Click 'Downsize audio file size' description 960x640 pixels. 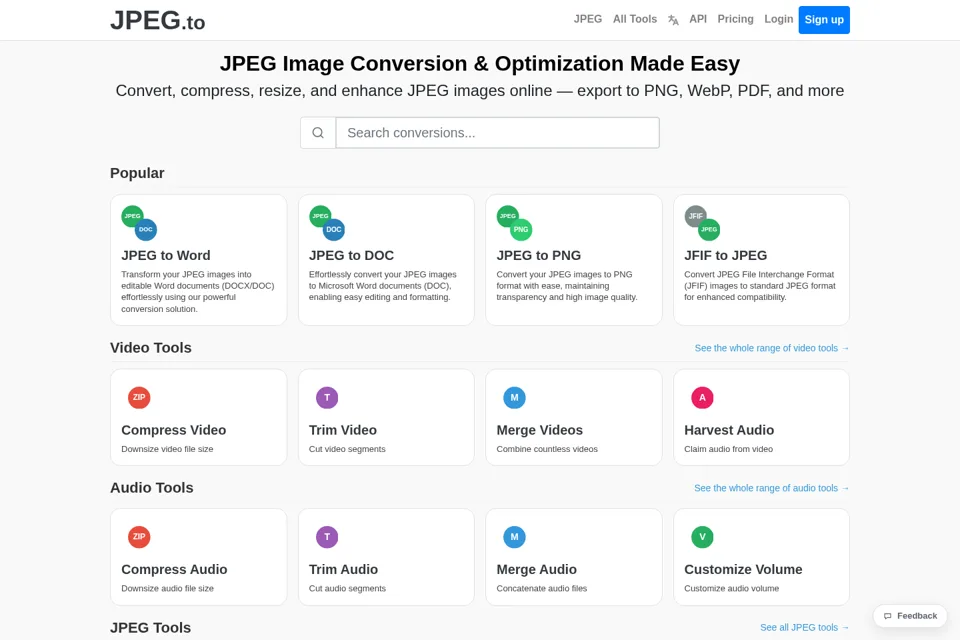click(x=168, y=589)
